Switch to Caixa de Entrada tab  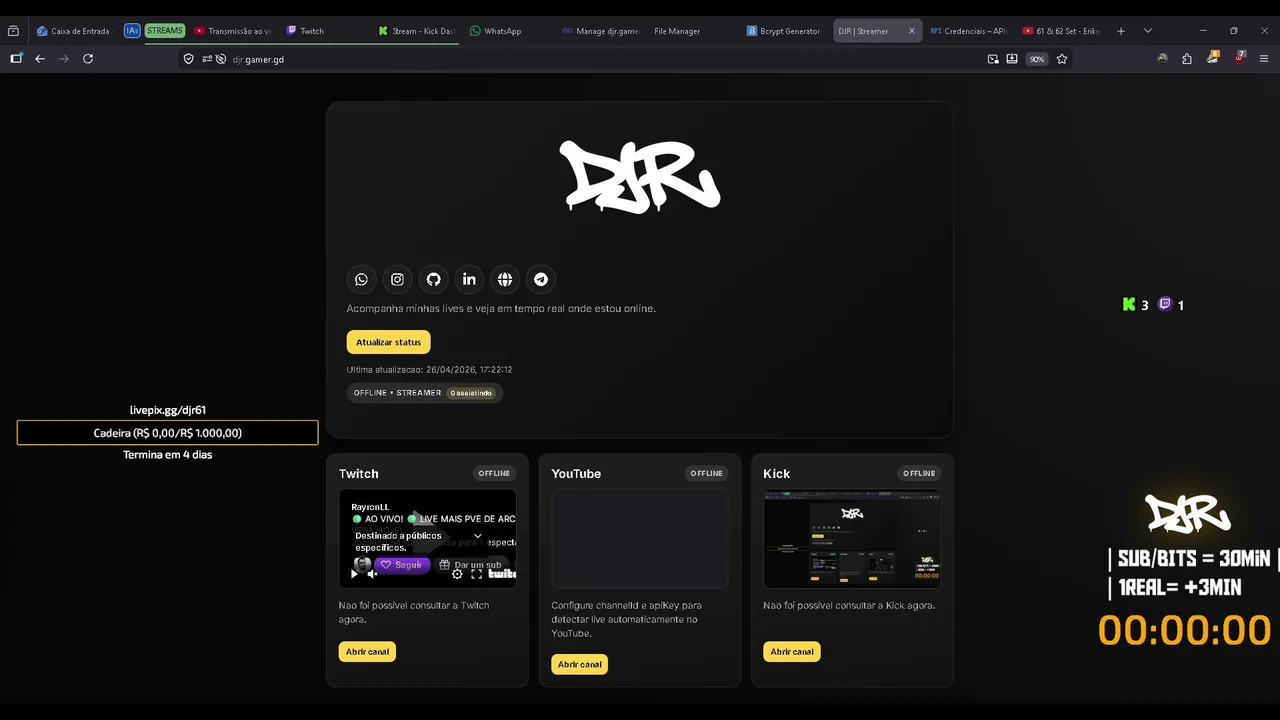[73, 31]
